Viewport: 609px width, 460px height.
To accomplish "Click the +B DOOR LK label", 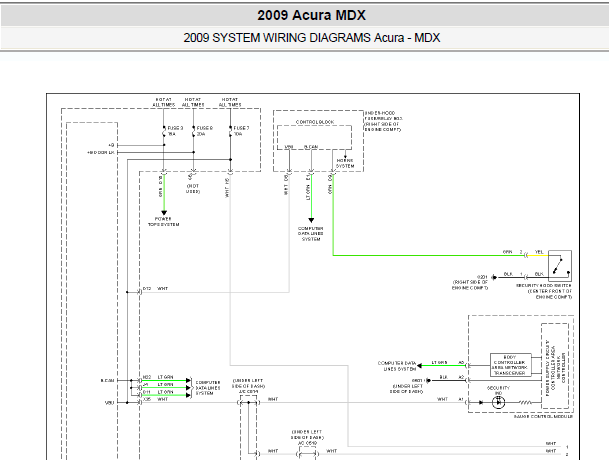I will click(x=101, y=153).
